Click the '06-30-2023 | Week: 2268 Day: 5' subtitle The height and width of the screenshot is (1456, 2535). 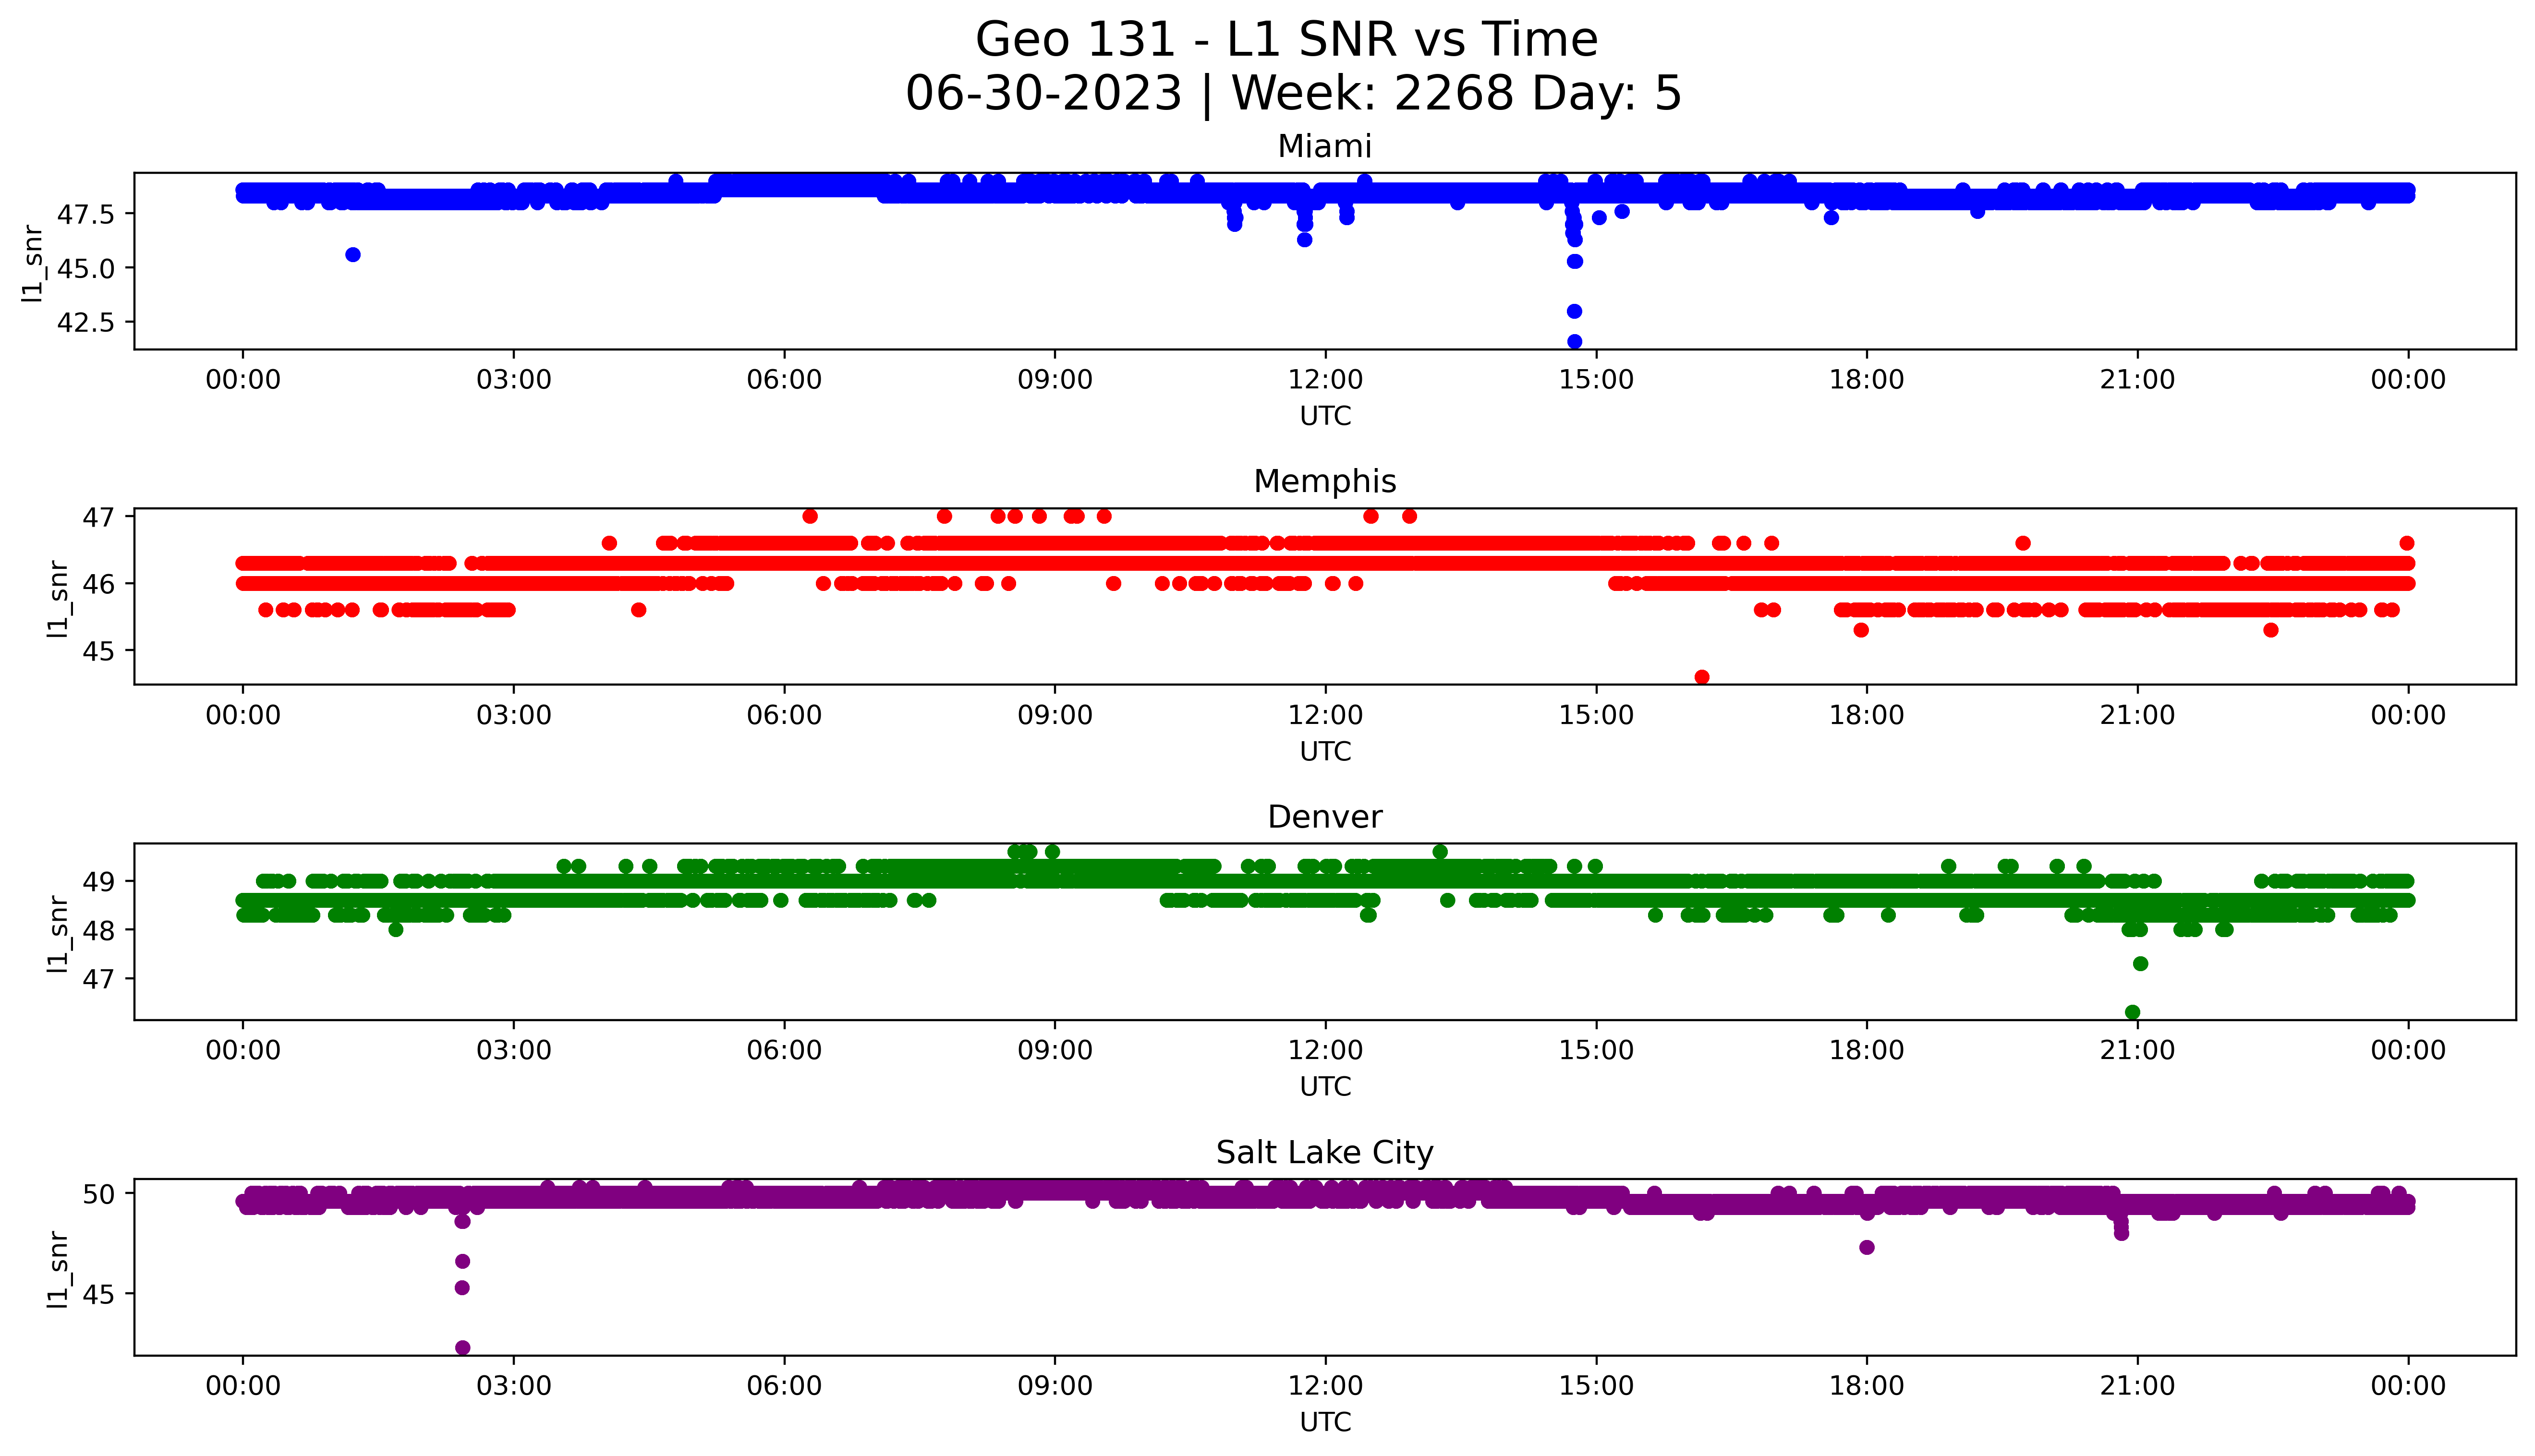(x=1293, y=93)
